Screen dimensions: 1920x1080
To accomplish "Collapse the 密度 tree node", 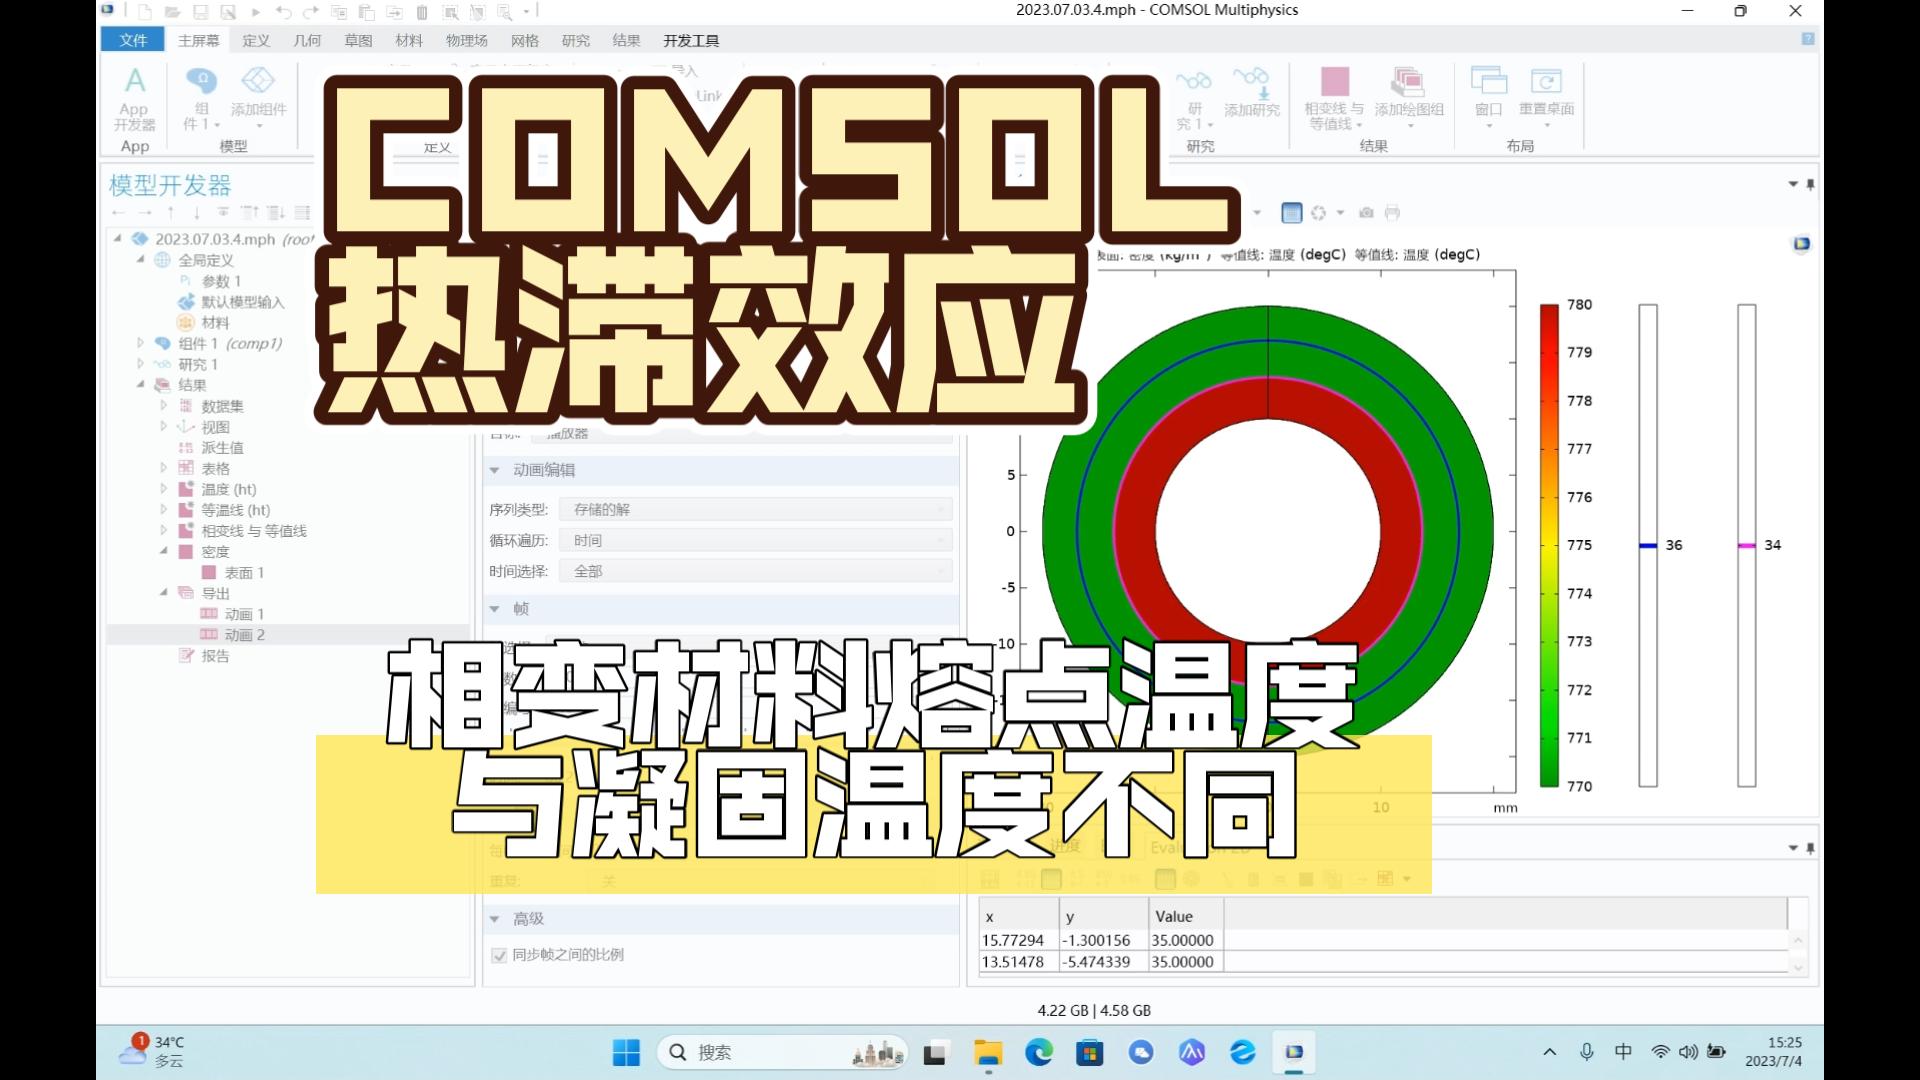I will click(164, 551).
